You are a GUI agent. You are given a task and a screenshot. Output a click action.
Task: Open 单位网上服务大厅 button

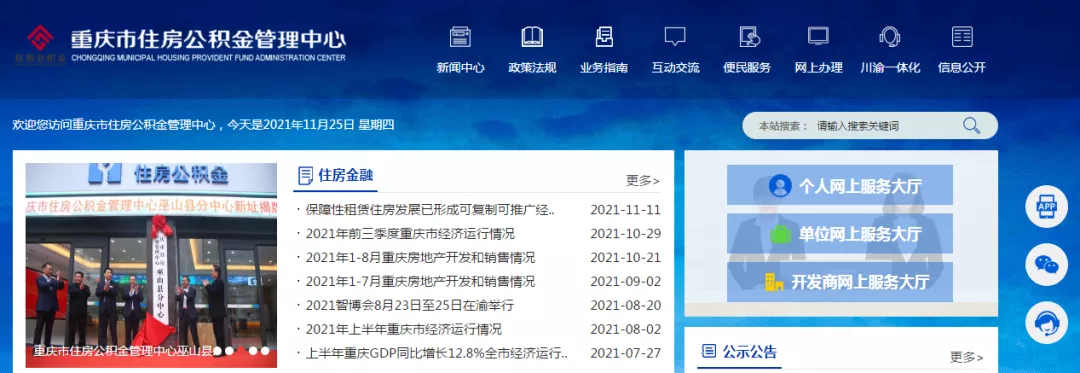[x=840, y=234]
